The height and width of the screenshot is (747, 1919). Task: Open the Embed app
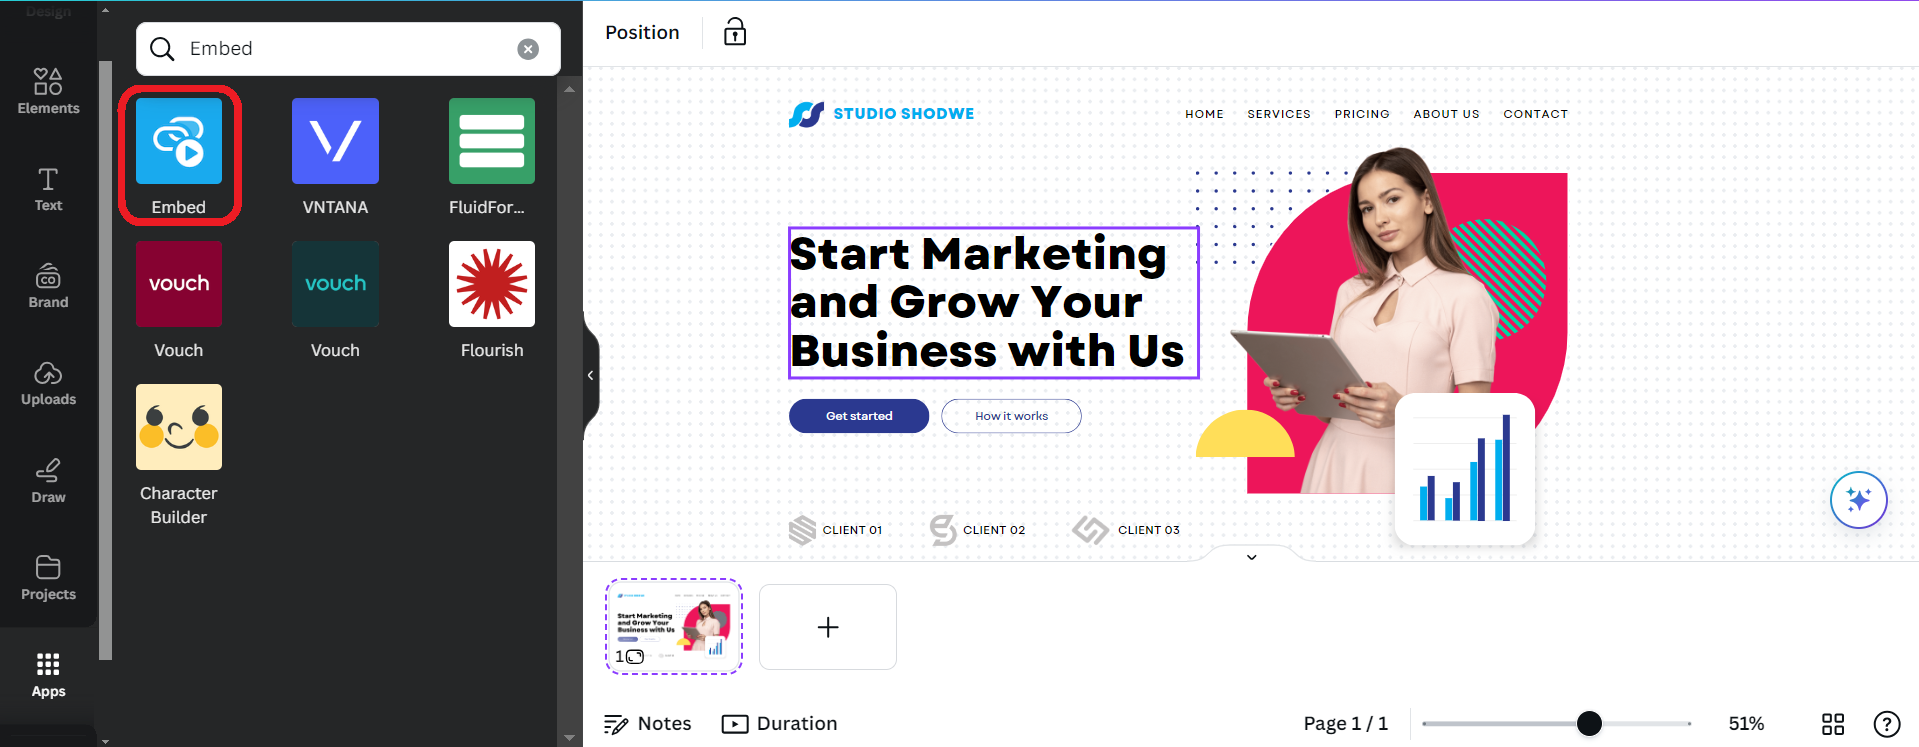click(x=178, y=141)
